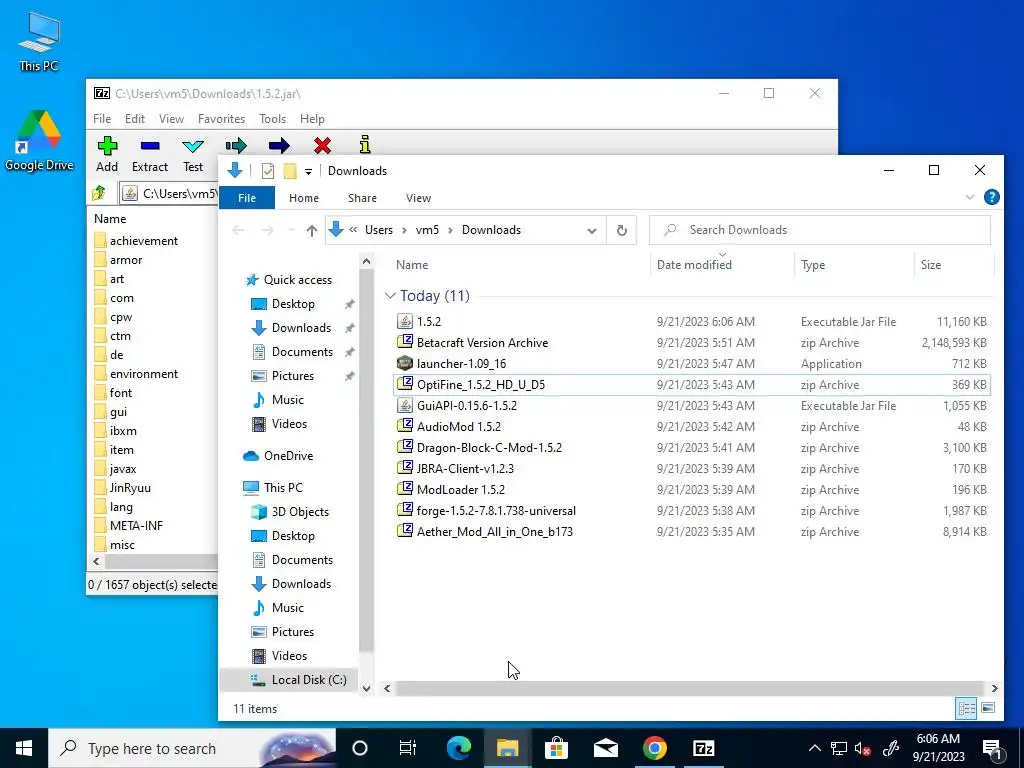Select the launcher-1.09_16 application
This screenshot has width=1024, height=768.
tap(692, 364)
